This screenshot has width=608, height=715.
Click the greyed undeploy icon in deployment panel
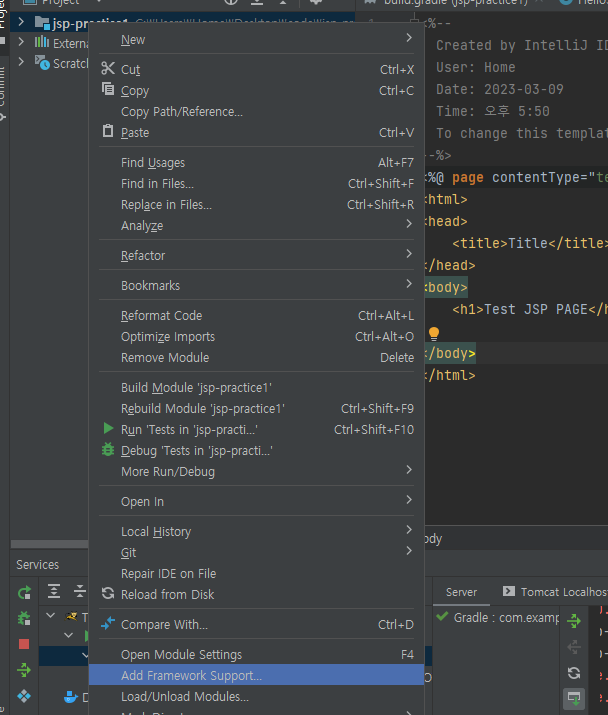click(574, 646)
